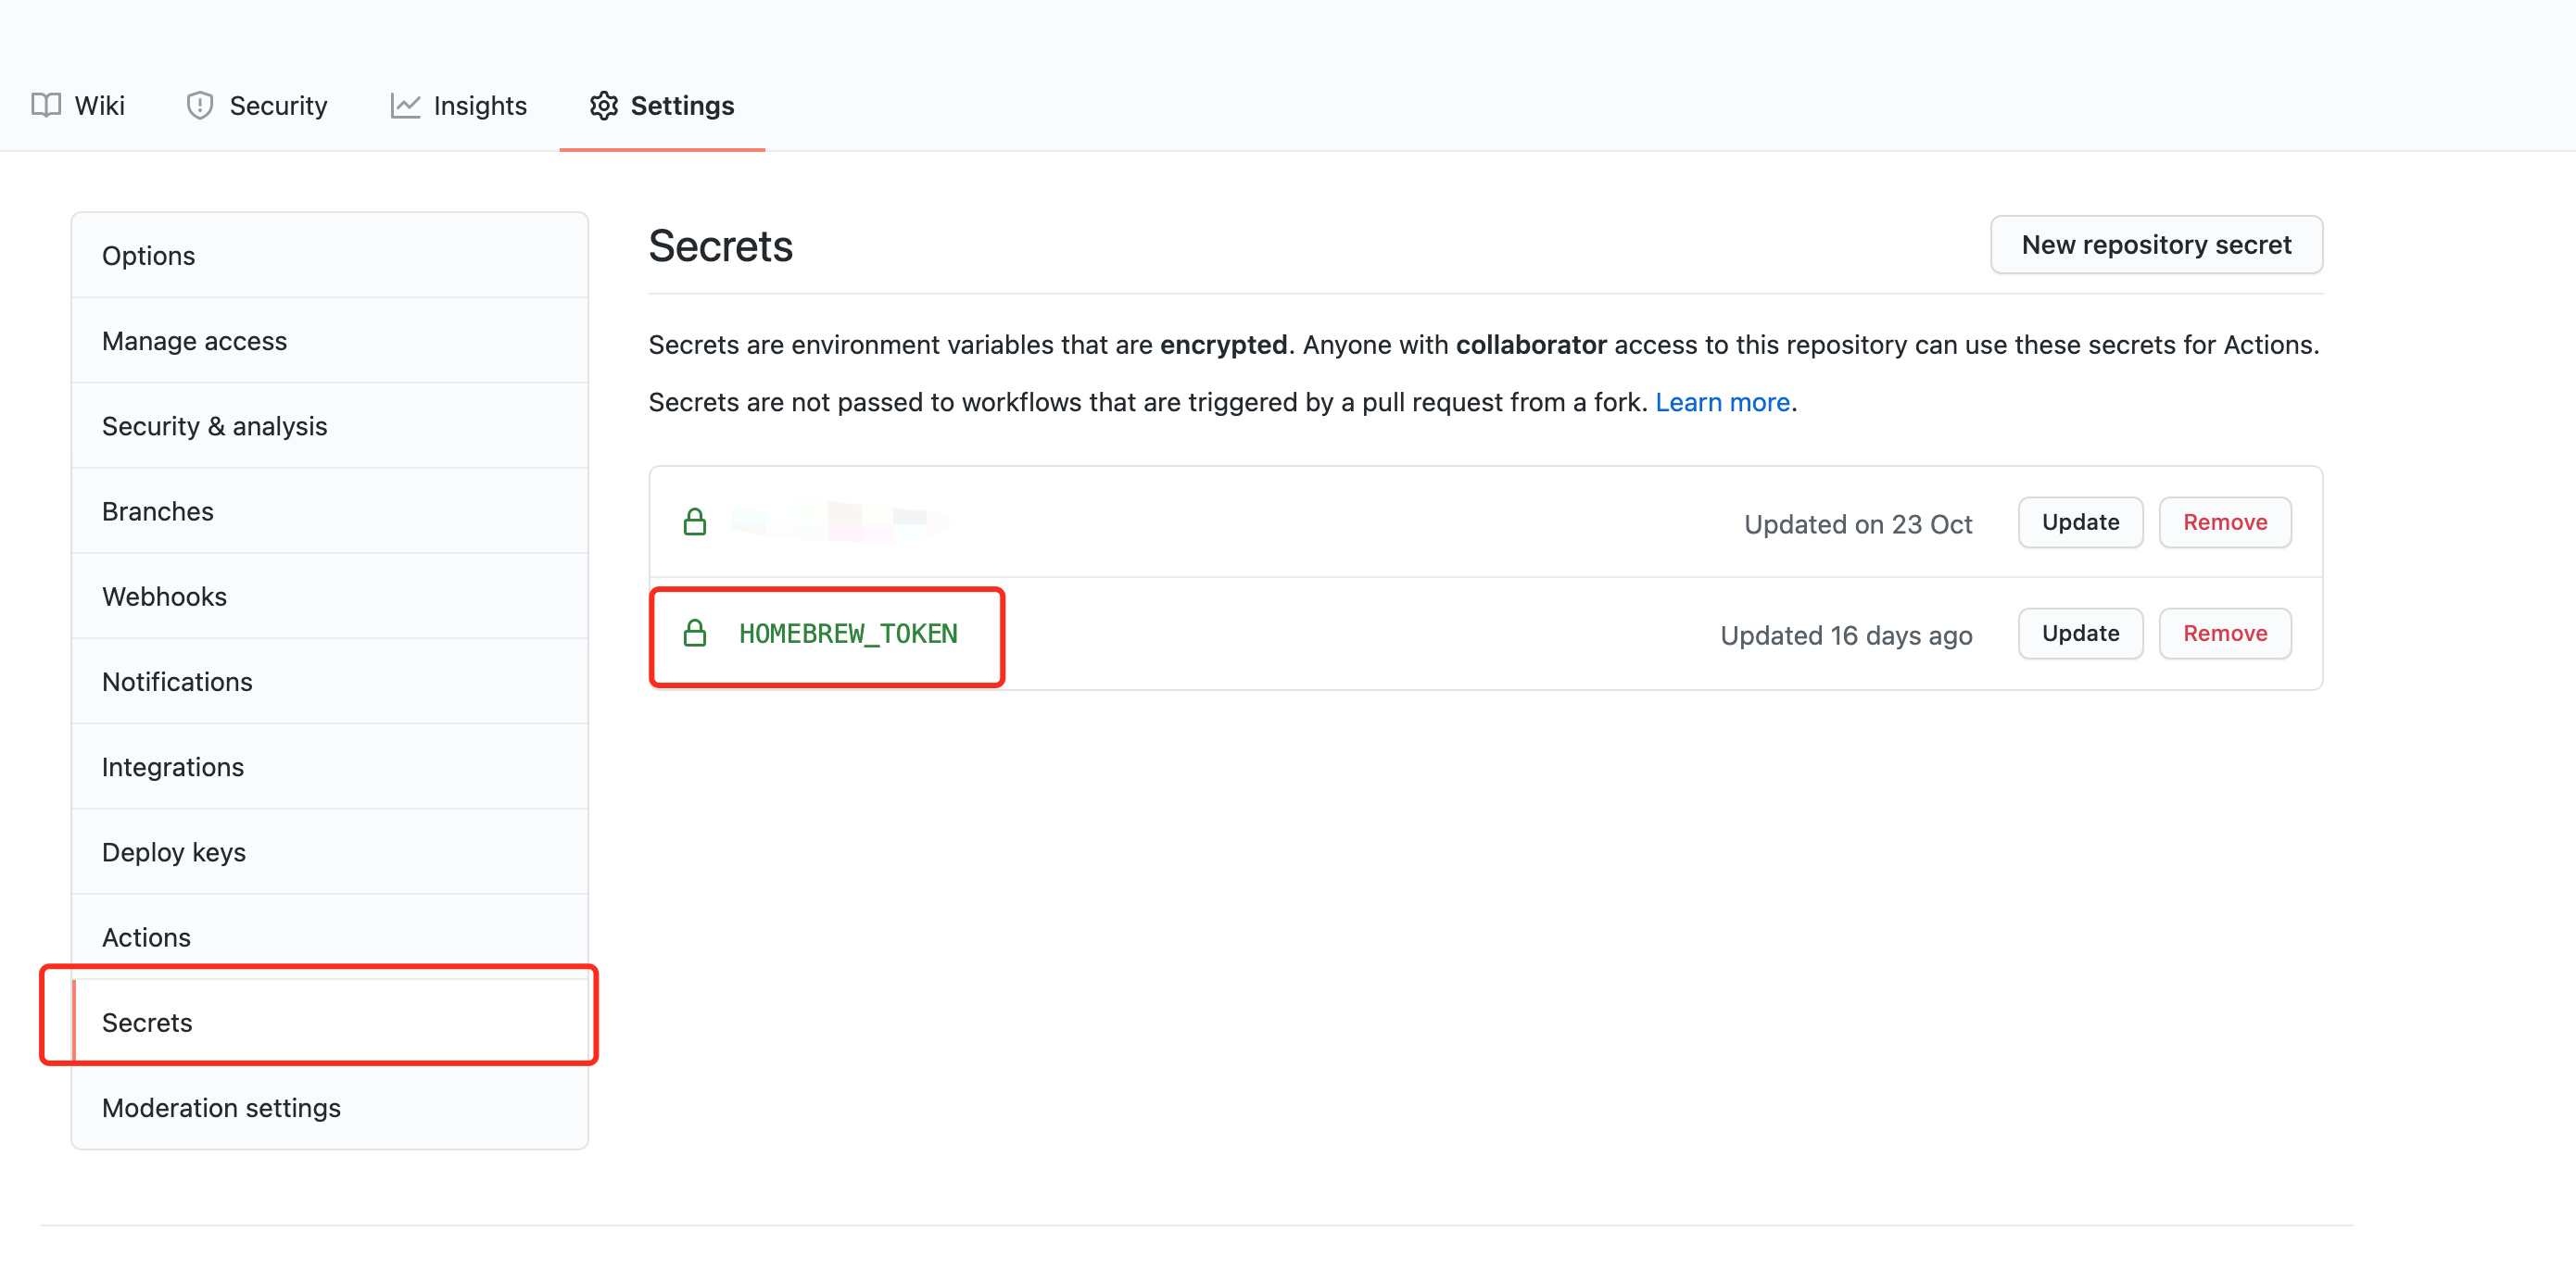Remove the HOMEBREW_TOKEN secret
The height and width of the screenshot is (1269, 2576).
point(2224,633)
